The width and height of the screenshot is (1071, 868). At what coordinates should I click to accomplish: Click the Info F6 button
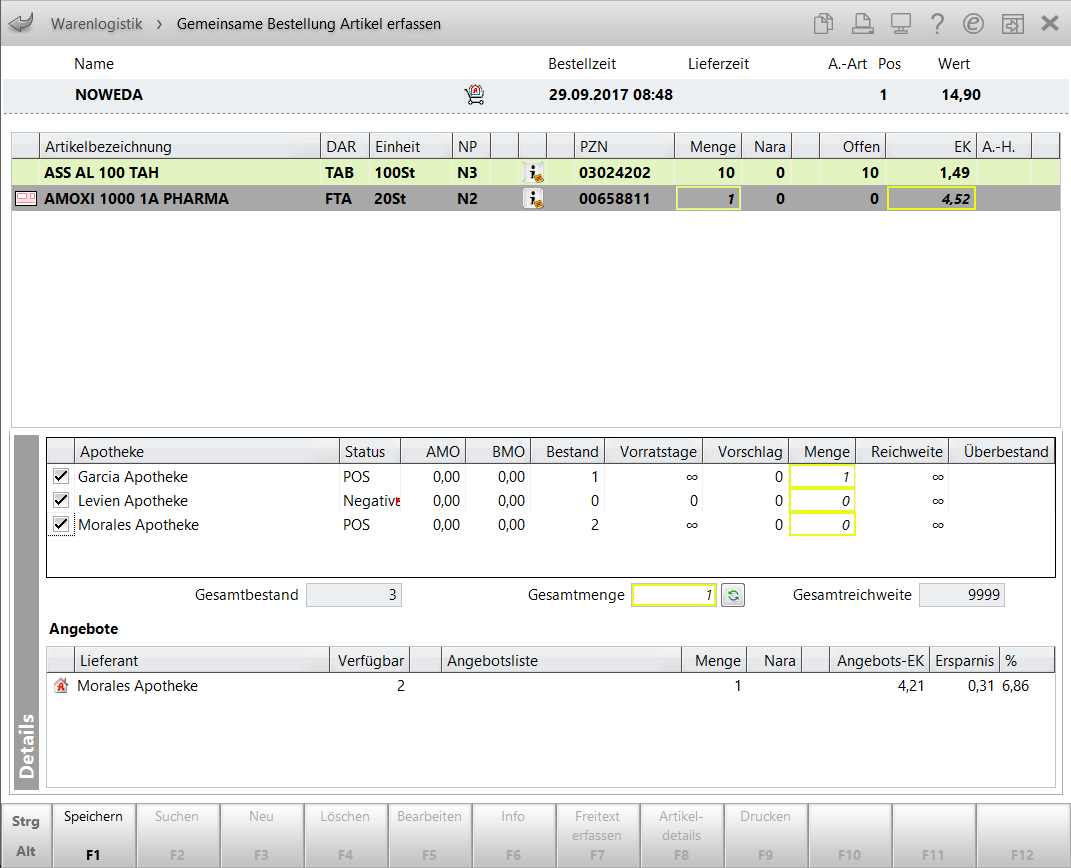[514, 835]
